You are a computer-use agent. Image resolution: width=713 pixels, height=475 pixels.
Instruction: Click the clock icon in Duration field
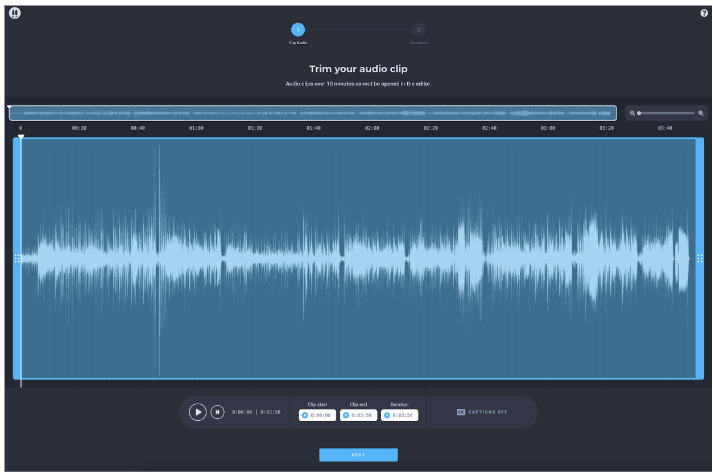pyautogui.click(x=387, y=415)
